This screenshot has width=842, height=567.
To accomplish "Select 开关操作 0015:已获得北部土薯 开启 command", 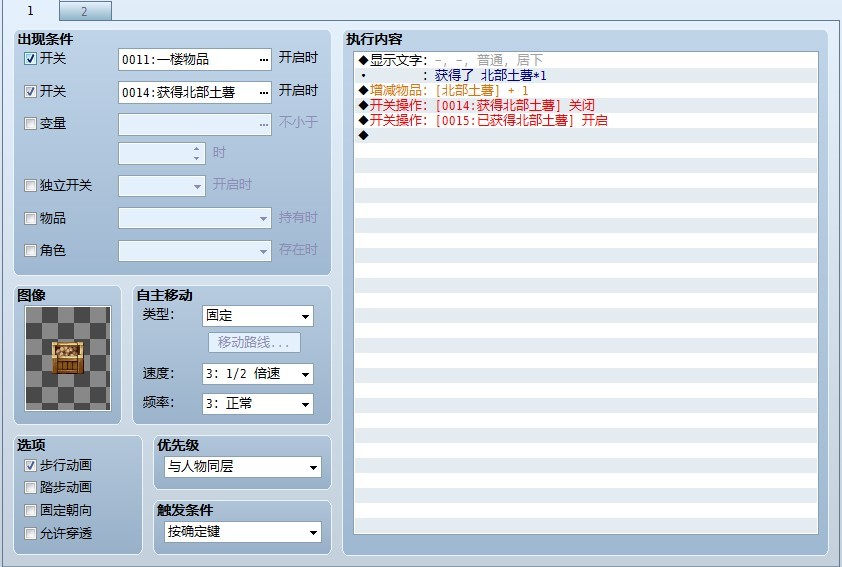I will [586, 120].
